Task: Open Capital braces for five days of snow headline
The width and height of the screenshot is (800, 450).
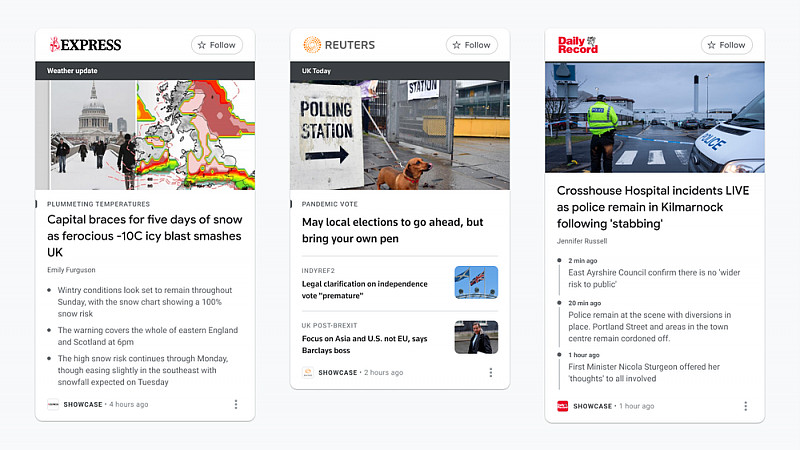Action: 145,236
